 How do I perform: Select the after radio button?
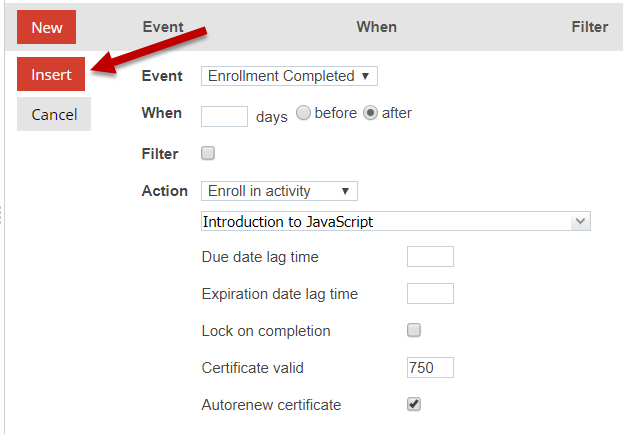pyautogui.click(x=370, y=113)
